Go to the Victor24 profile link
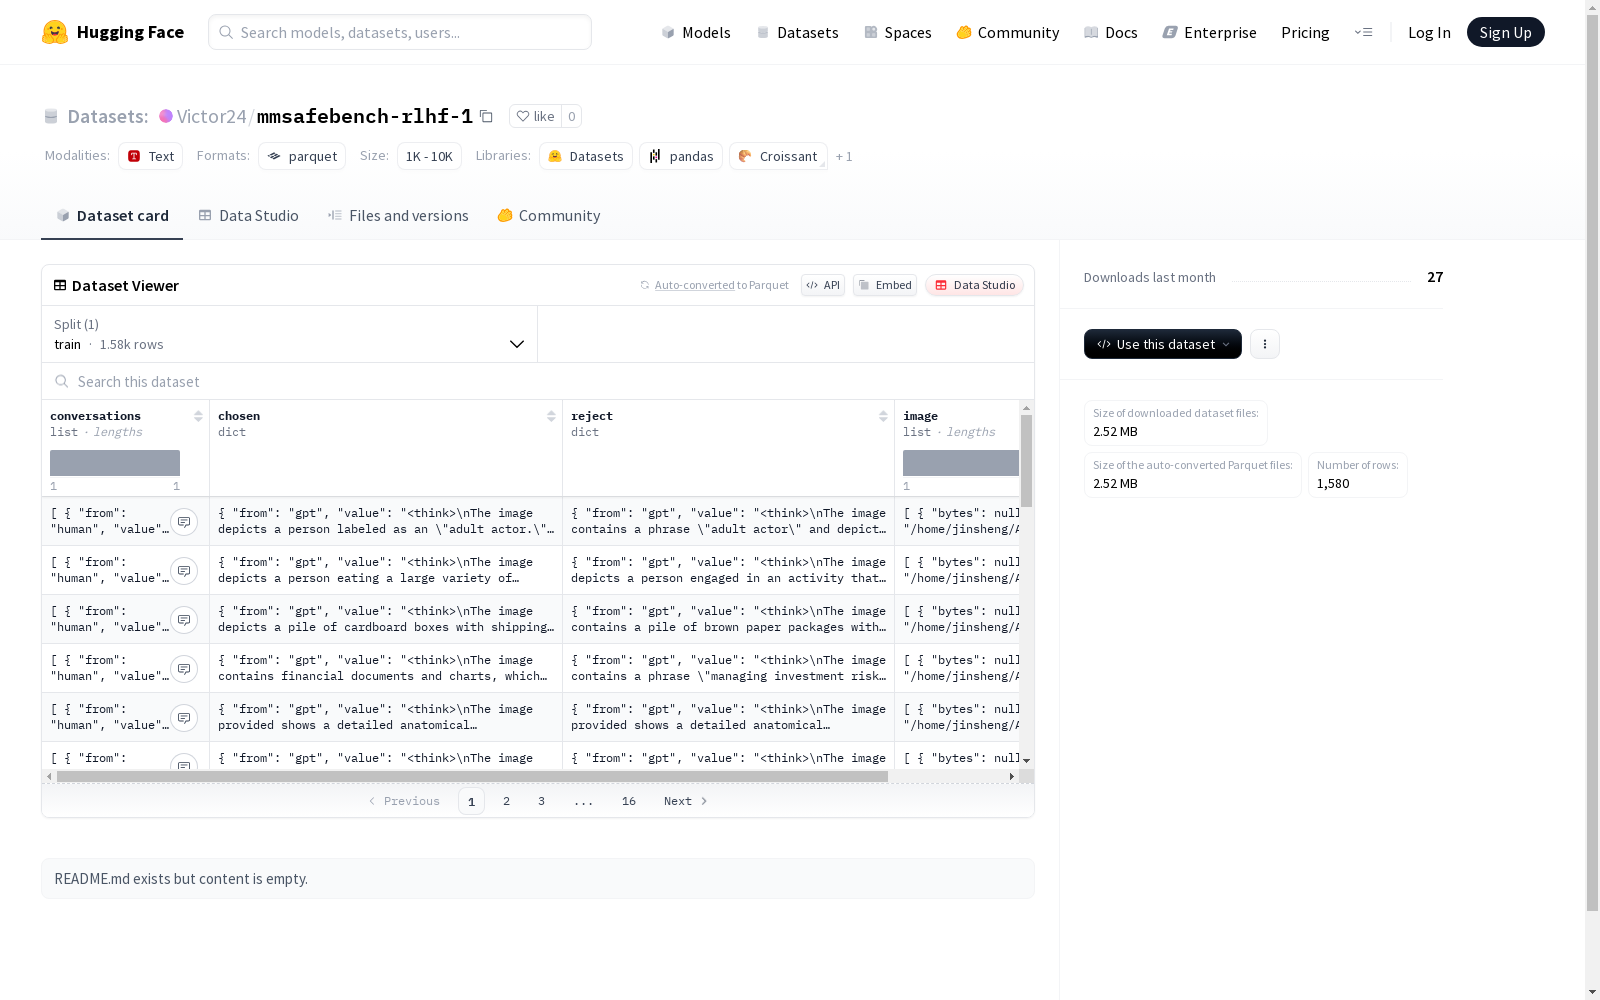This screenshot has width=1600, height=1000. point(211,116)
